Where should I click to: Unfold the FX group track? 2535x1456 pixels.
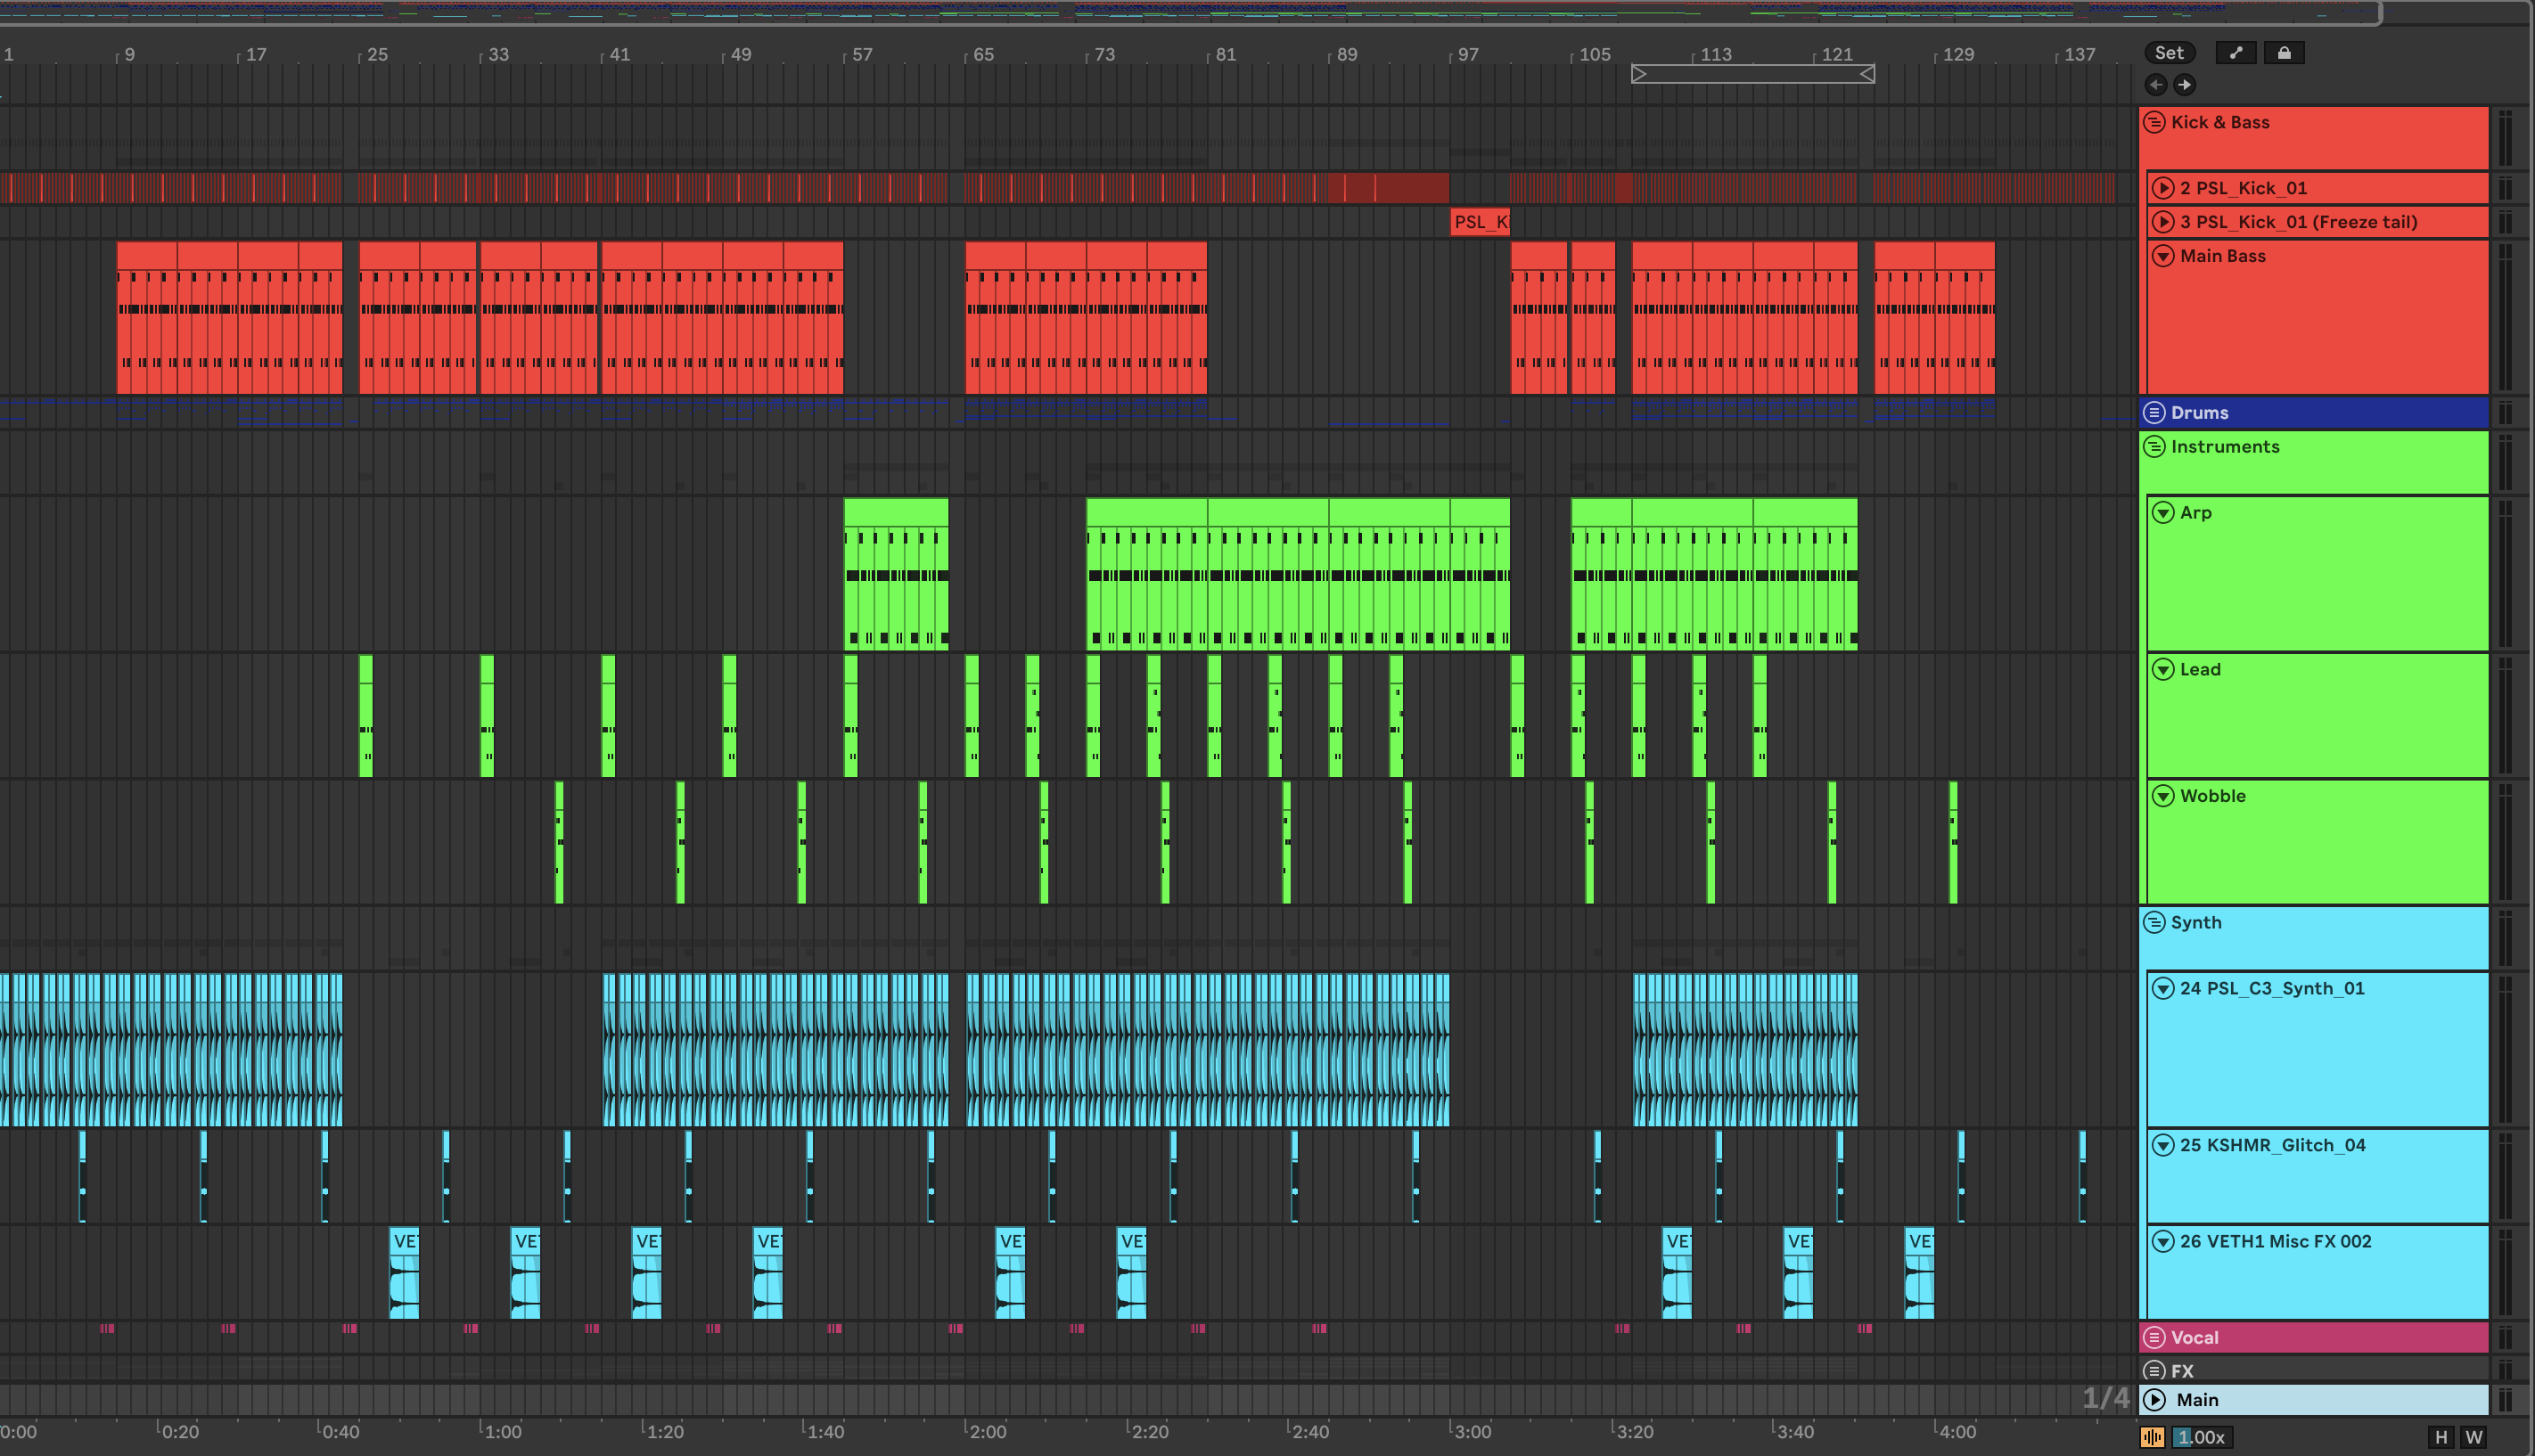point(2155,1371)
